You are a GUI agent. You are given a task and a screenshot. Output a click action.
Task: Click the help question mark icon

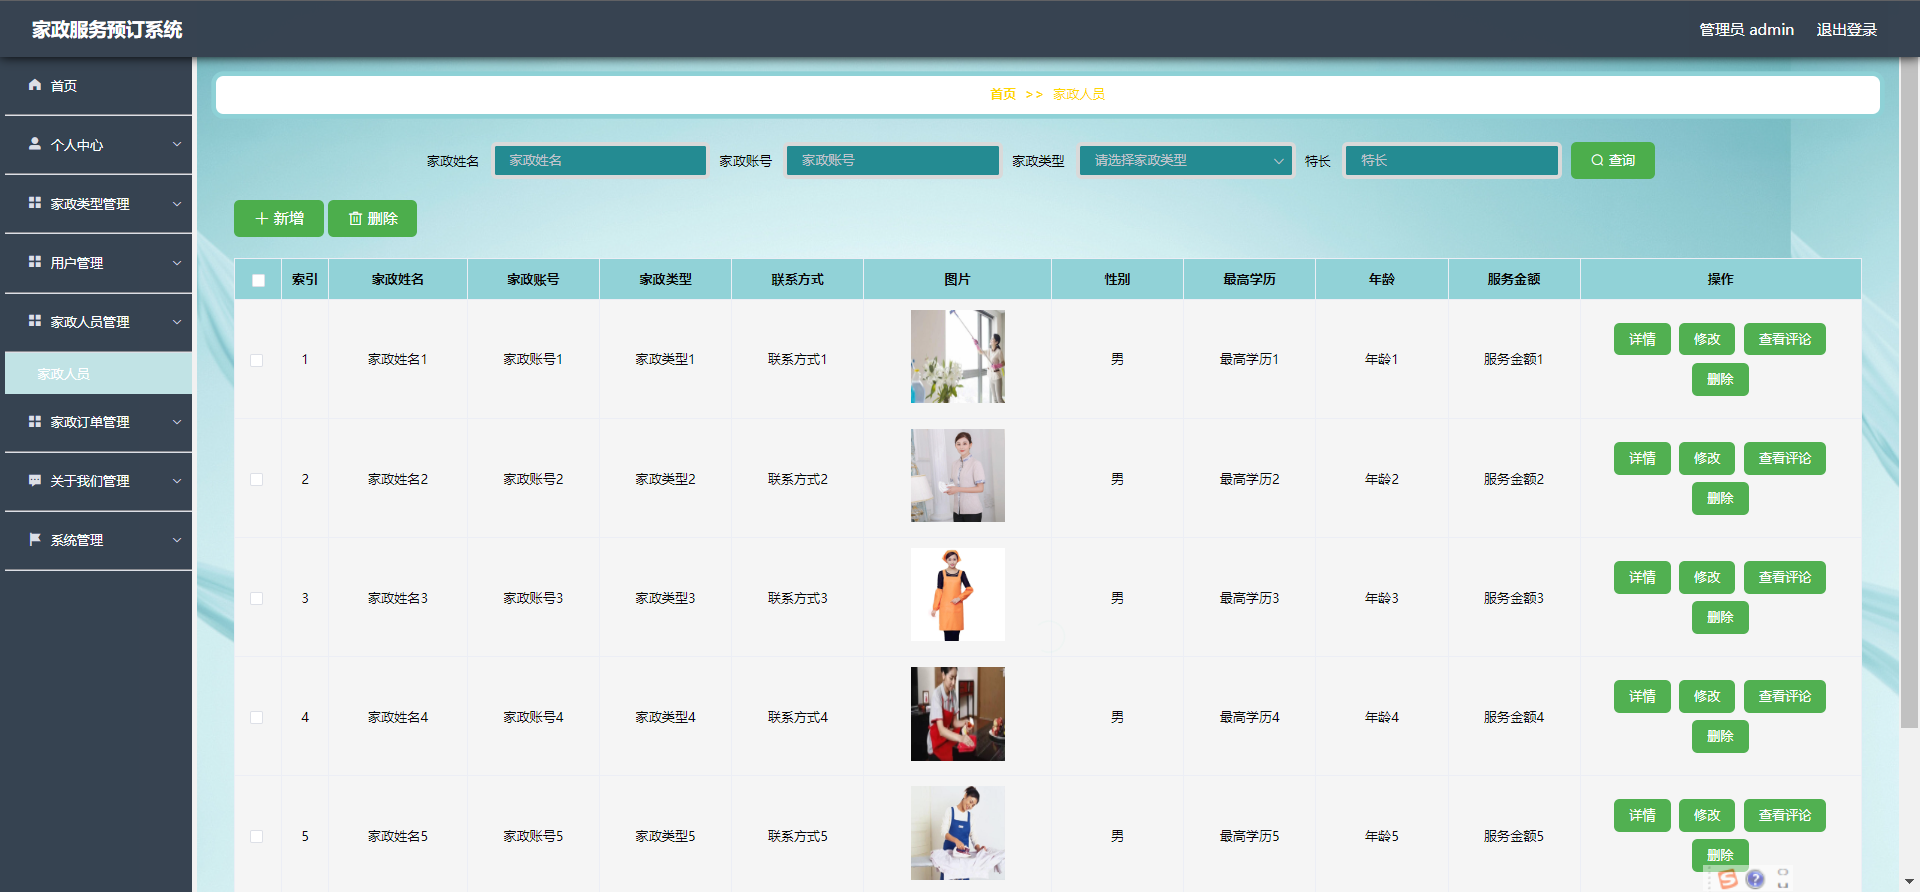tap(1755, 879)
